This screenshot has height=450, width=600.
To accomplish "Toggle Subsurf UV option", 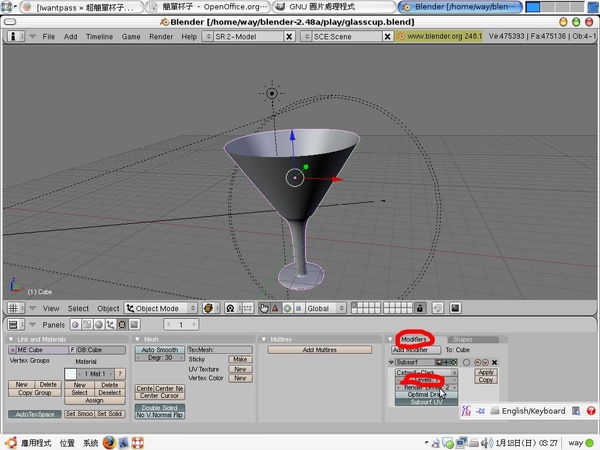I will [x=426, y=402].
